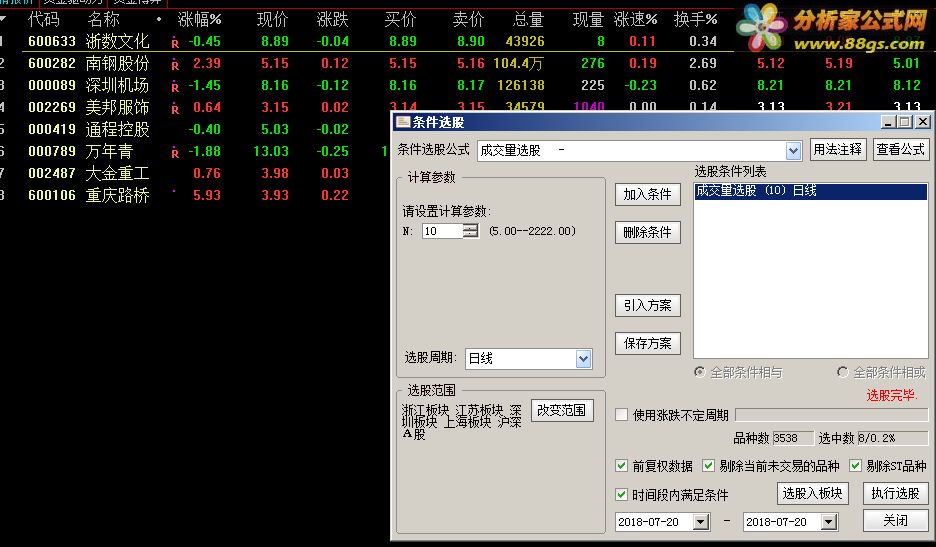The height and width of the screenshot is (547, 936).
Task: View formula via 查看公式 button
Action: pos(900,149)
